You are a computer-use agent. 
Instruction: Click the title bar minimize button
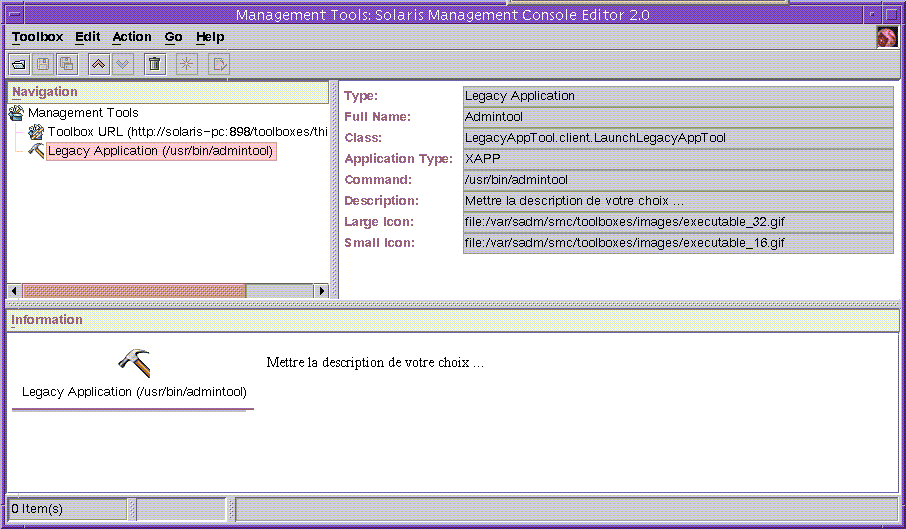872,14
